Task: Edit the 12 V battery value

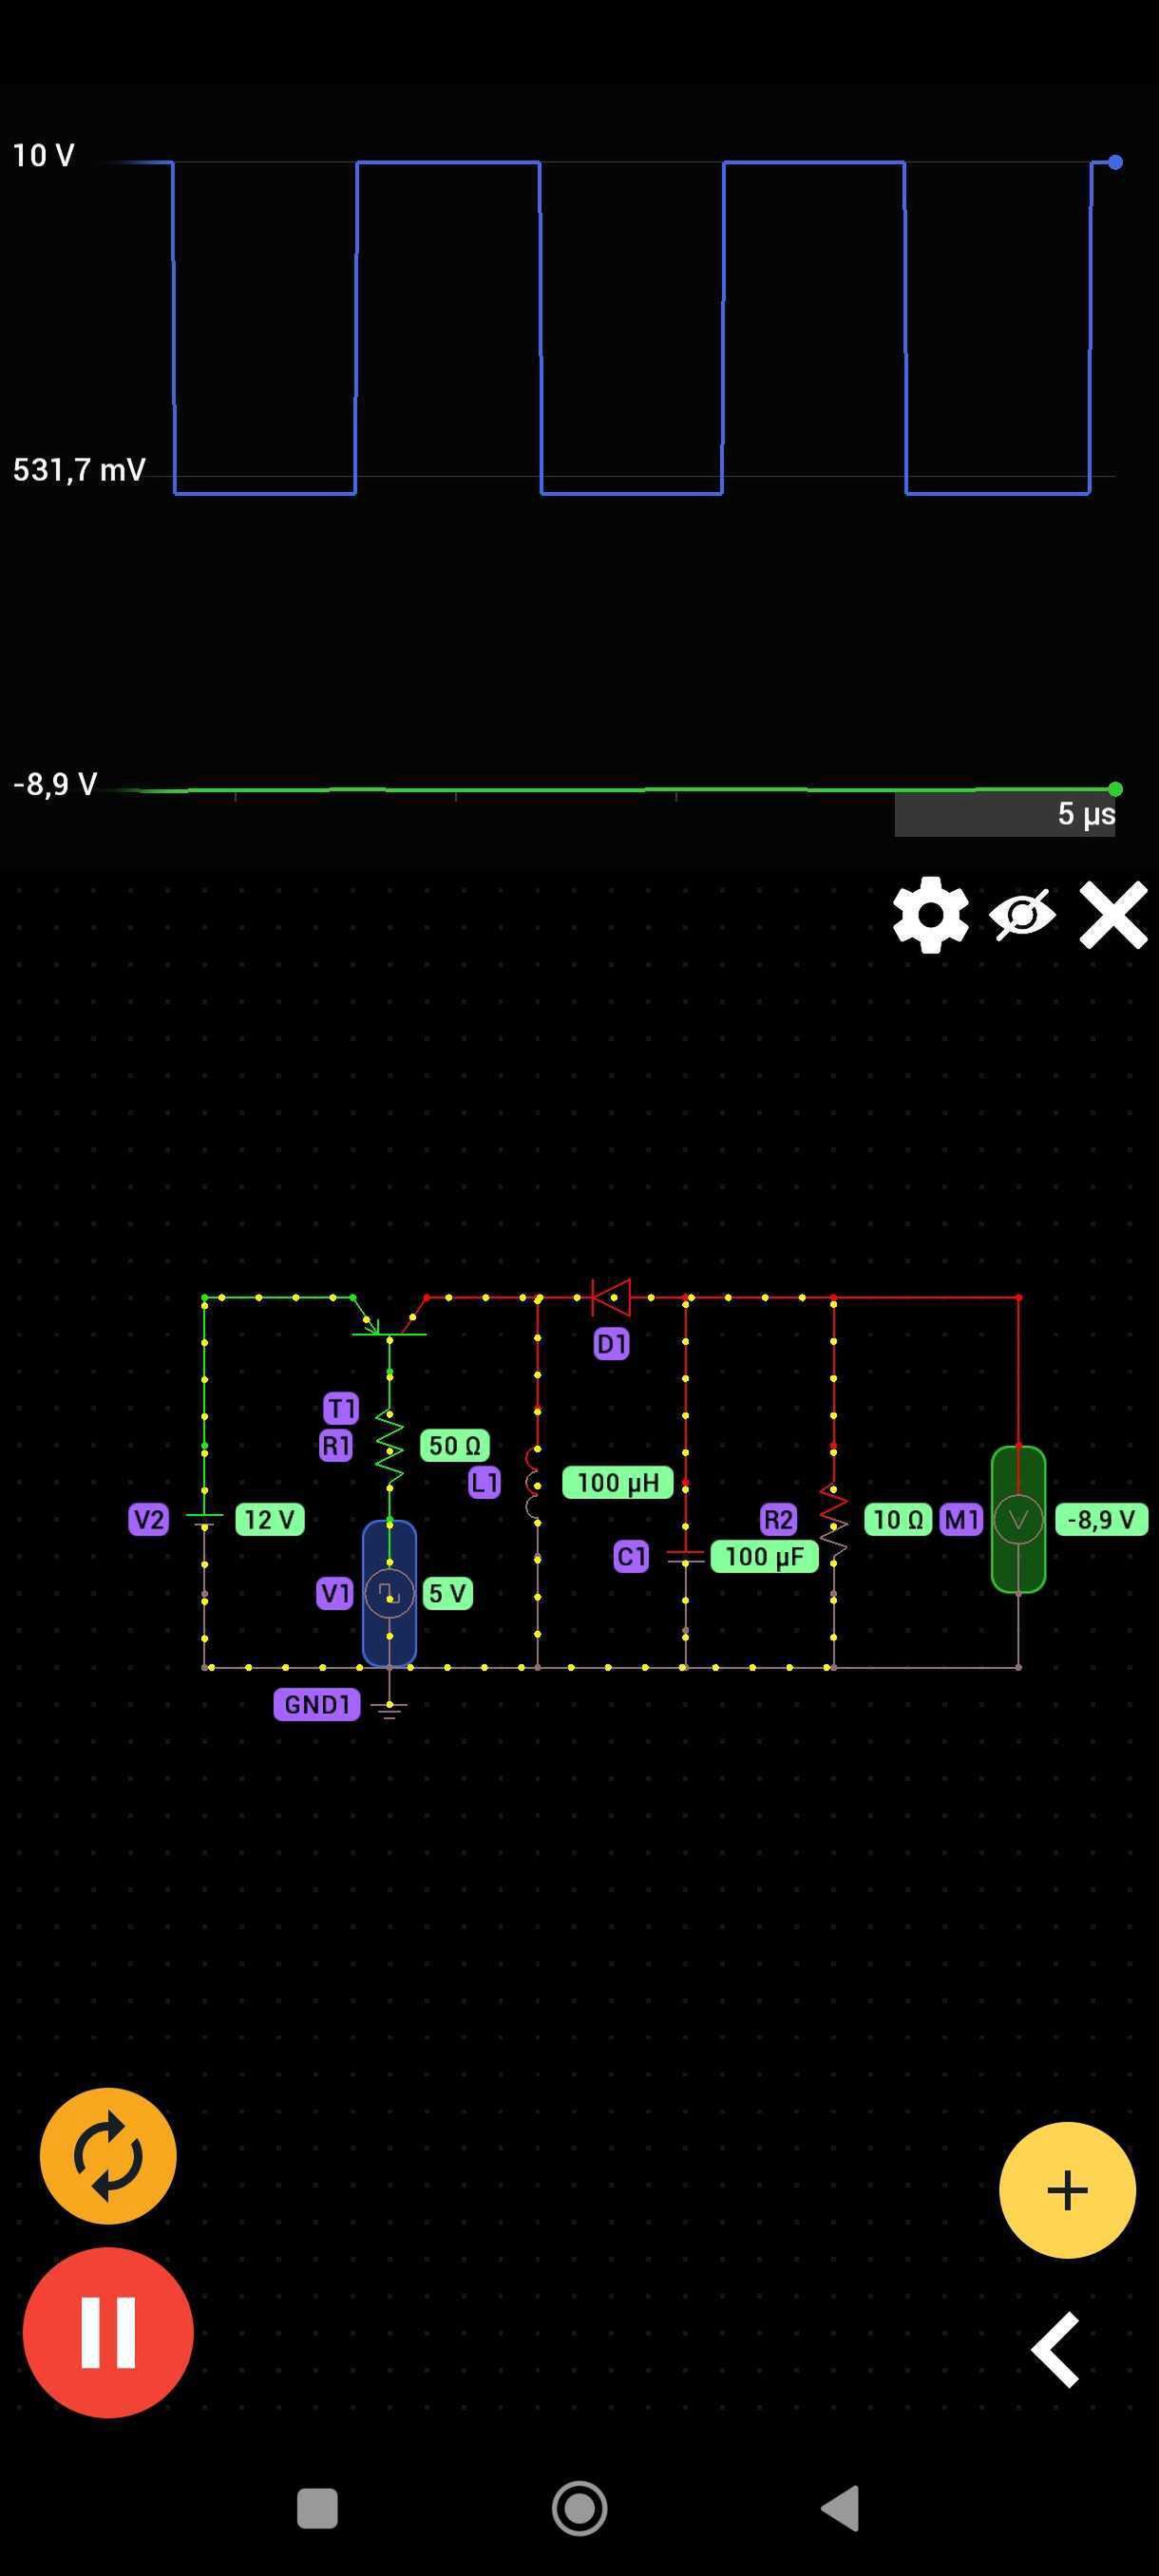Action: (269, 1519)
